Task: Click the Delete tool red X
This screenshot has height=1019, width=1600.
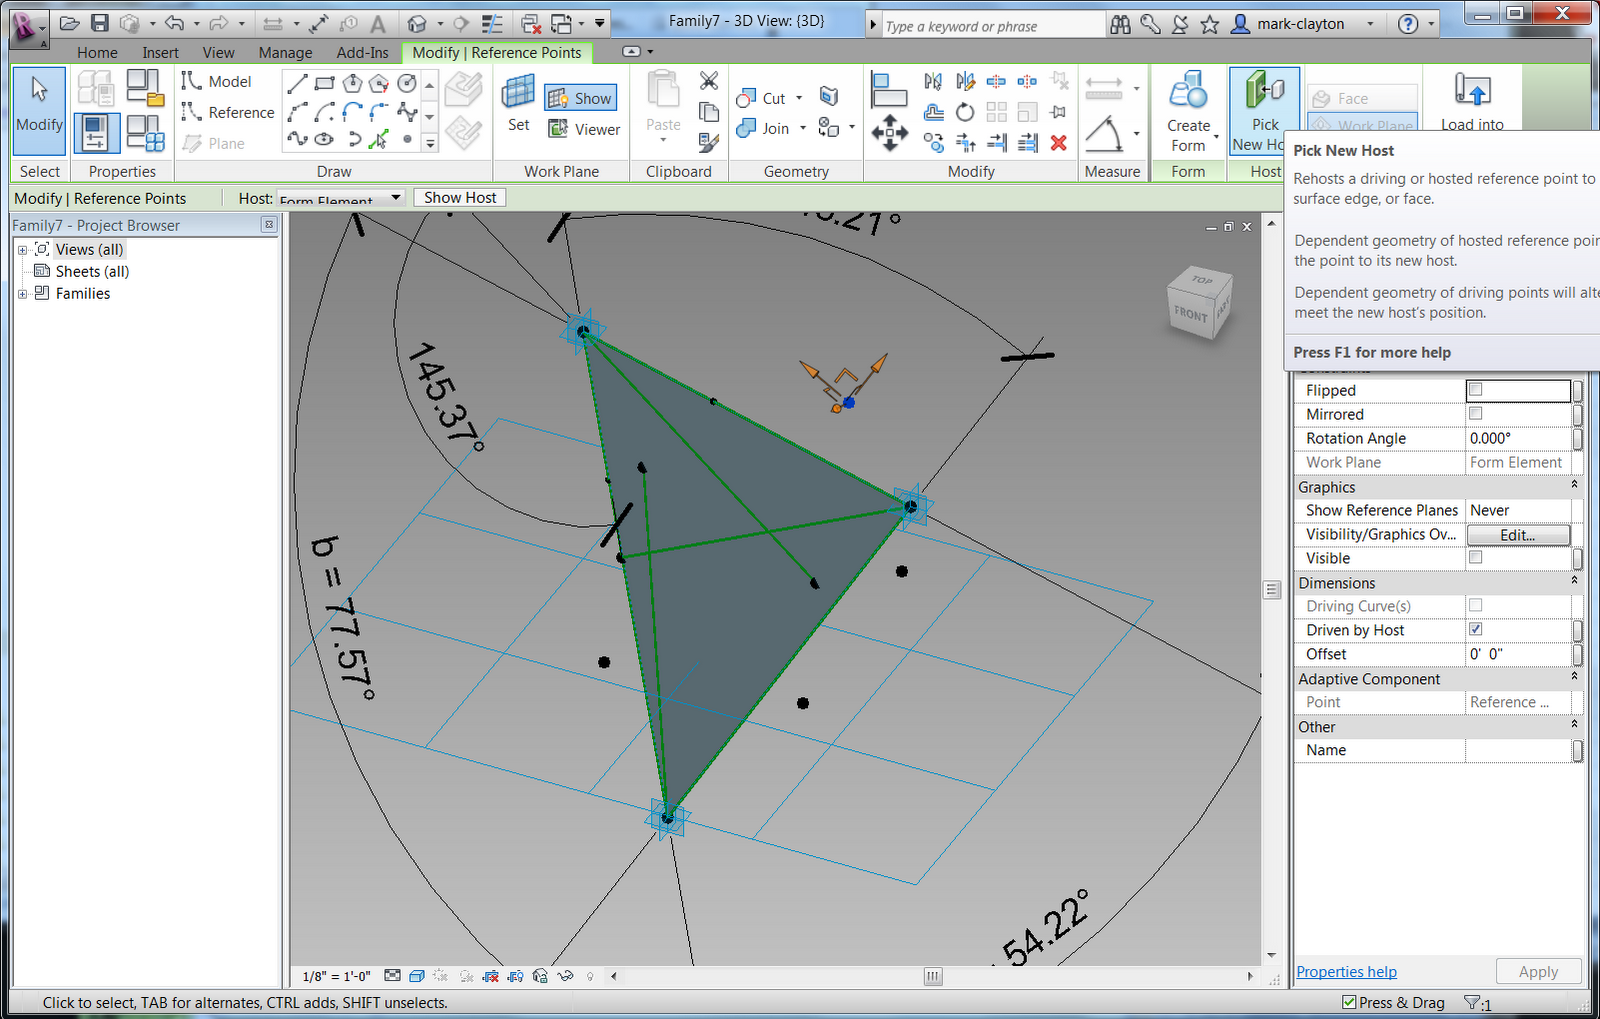Action: coord(1058,143)
